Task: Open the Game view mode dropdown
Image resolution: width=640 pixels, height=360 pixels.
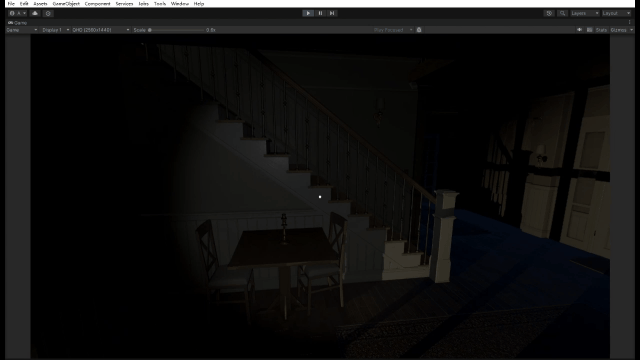Action: tap(22, 30)
